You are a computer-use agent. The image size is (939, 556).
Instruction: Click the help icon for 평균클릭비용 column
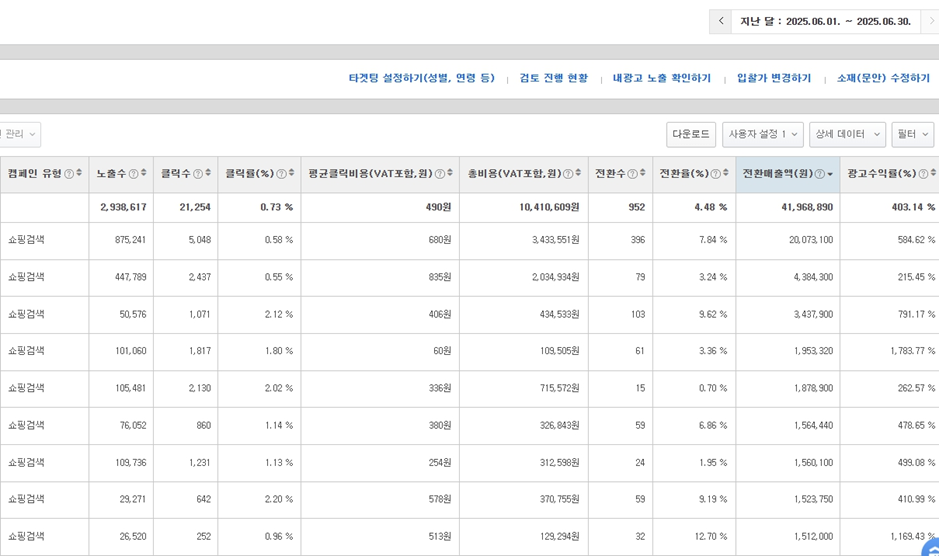439,174
